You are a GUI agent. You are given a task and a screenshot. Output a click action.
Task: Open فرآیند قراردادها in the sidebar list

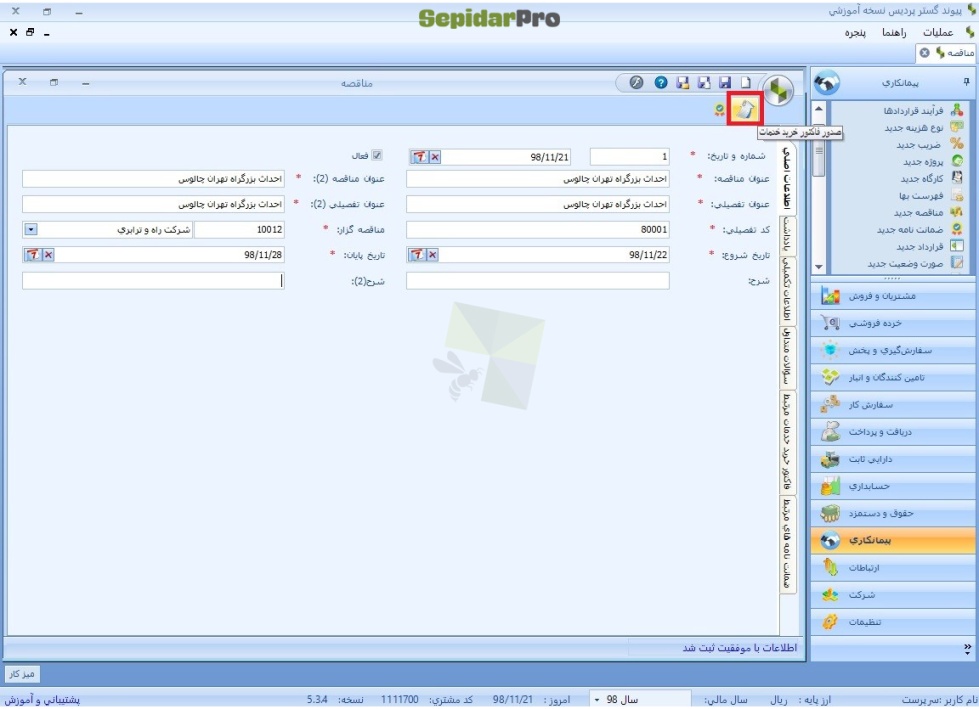point(923,110)
